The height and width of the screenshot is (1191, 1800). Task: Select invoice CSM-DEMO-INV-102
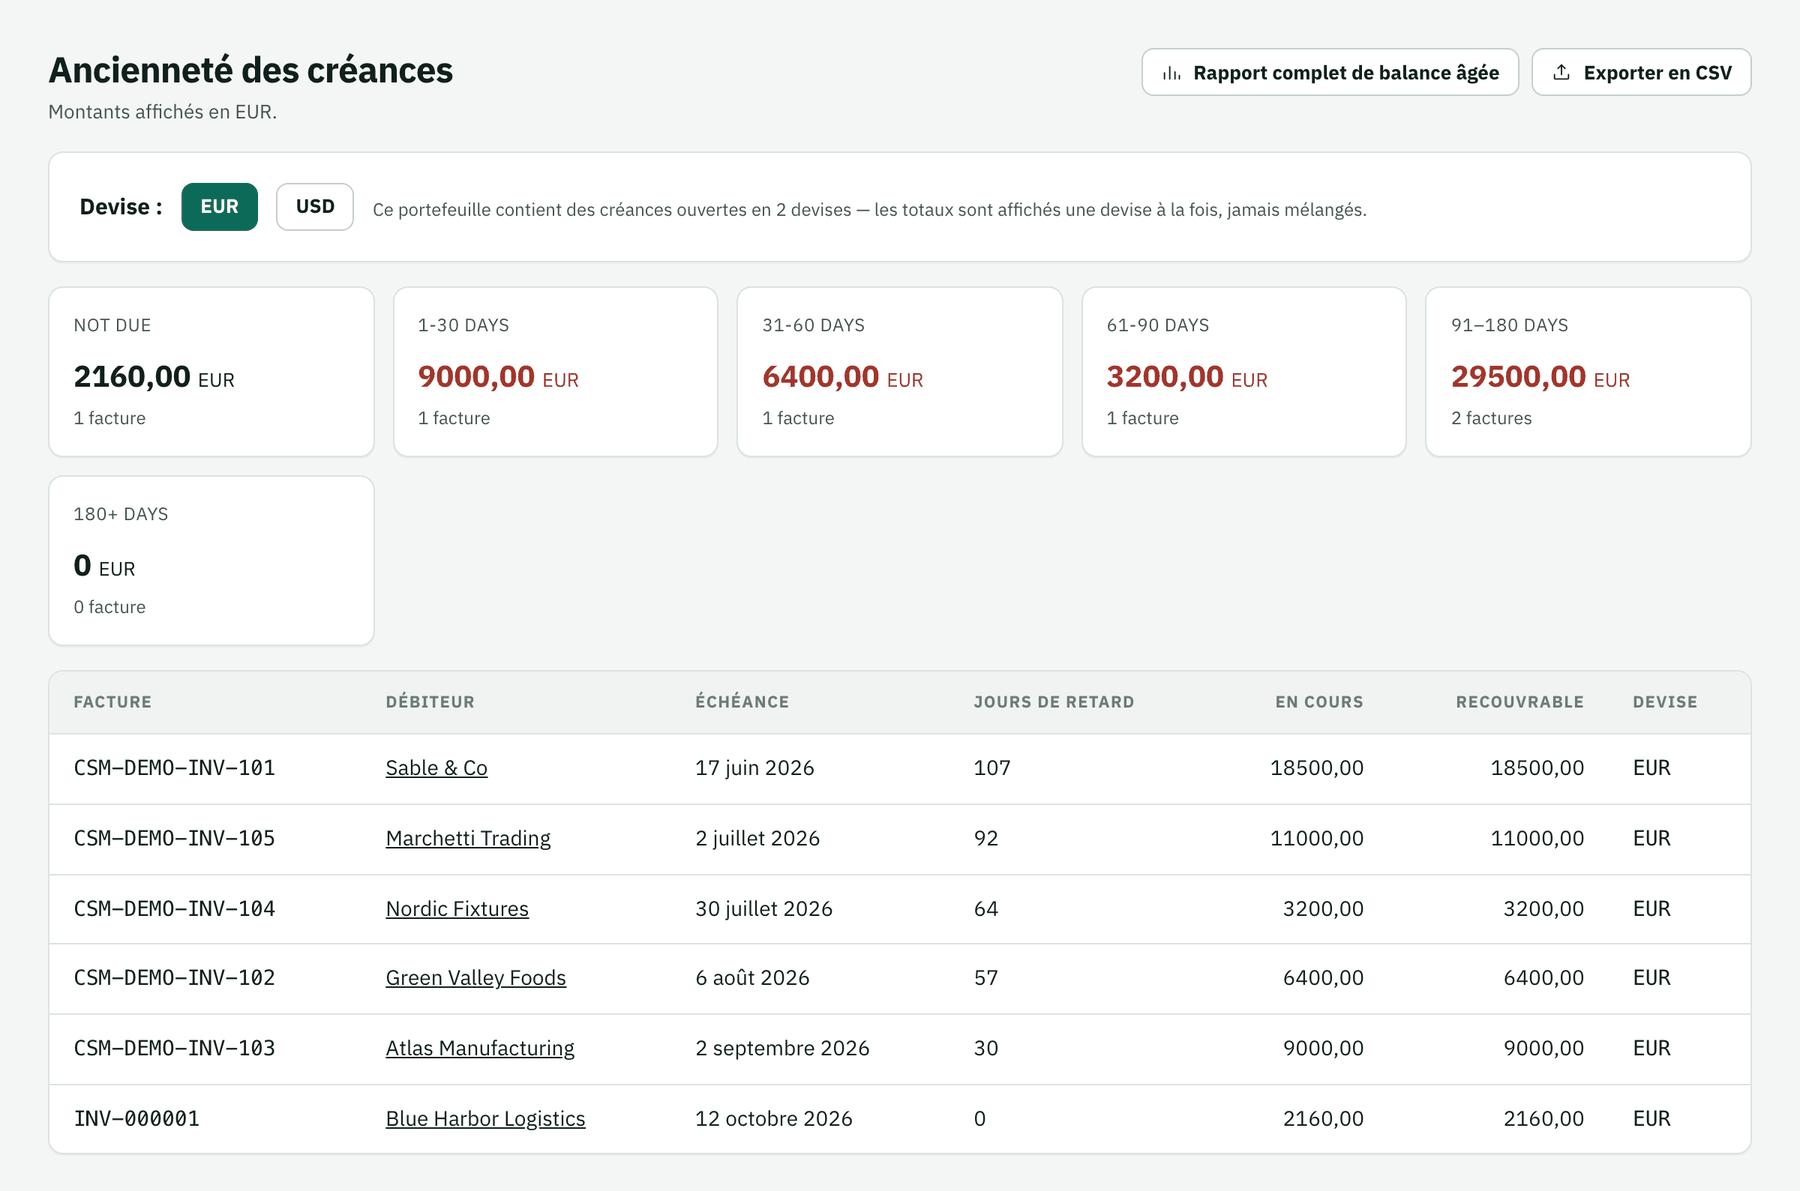[x=175, y=978]
